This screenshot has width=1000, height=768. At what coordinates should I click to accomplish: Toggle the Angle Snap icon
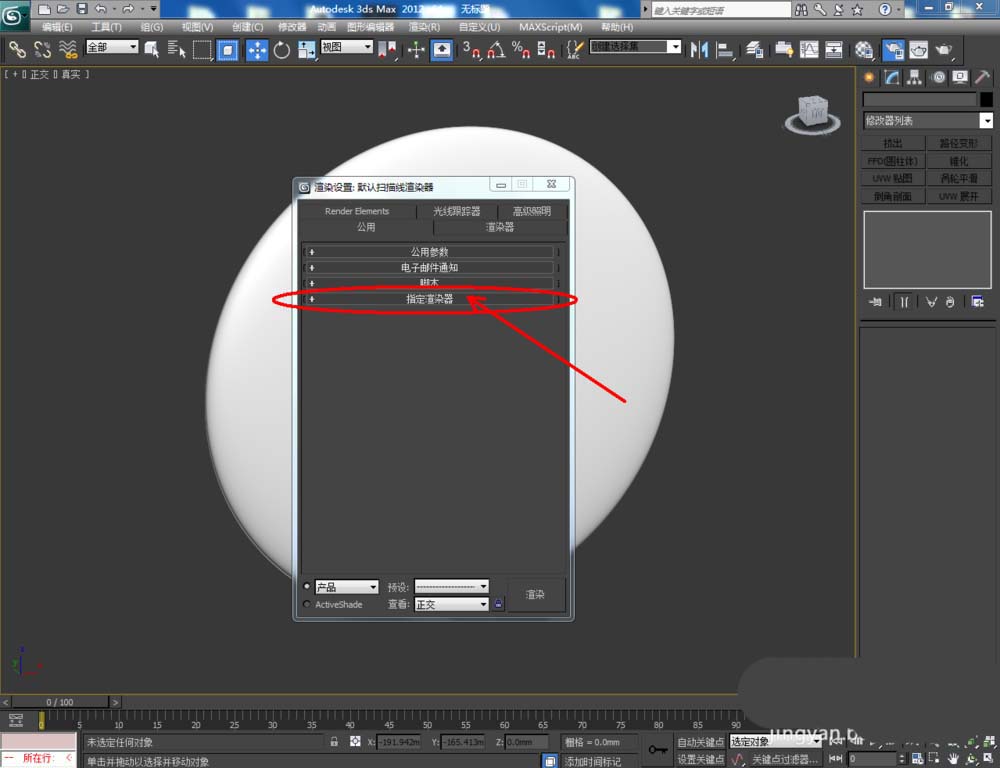496,49
